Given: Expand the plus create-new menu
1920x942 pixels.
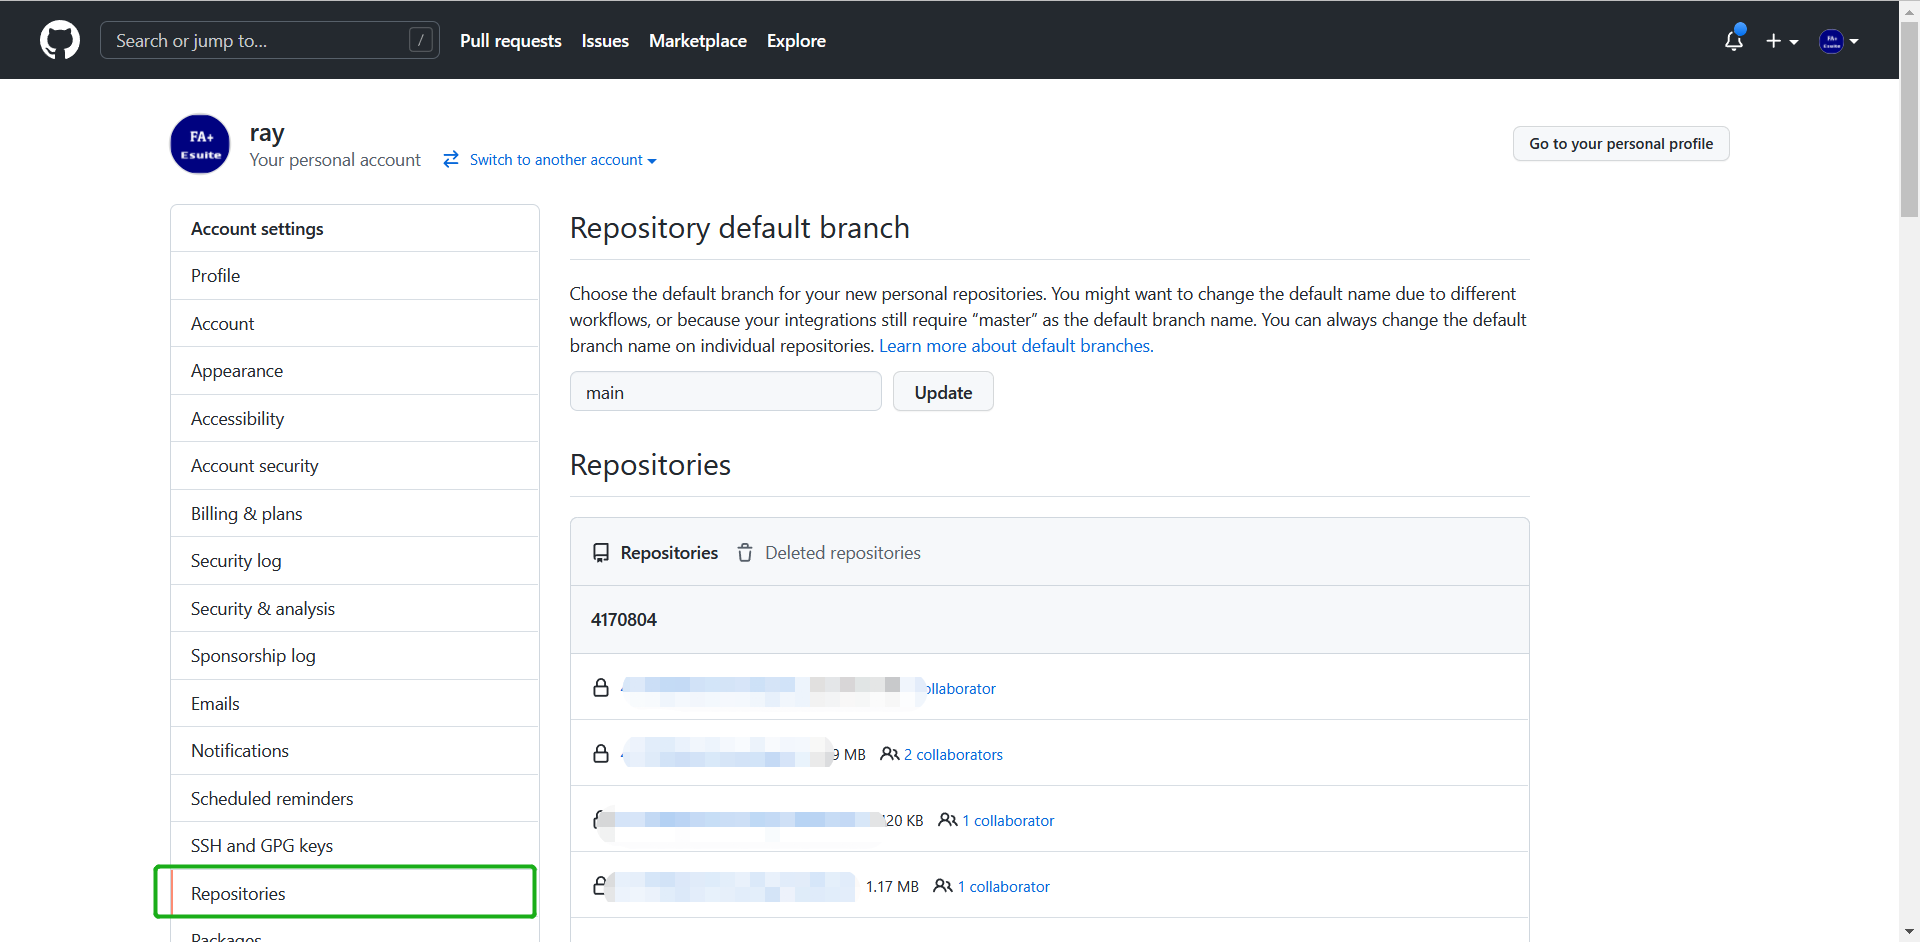Looking at the screenshot, I should coord(1782,41).
